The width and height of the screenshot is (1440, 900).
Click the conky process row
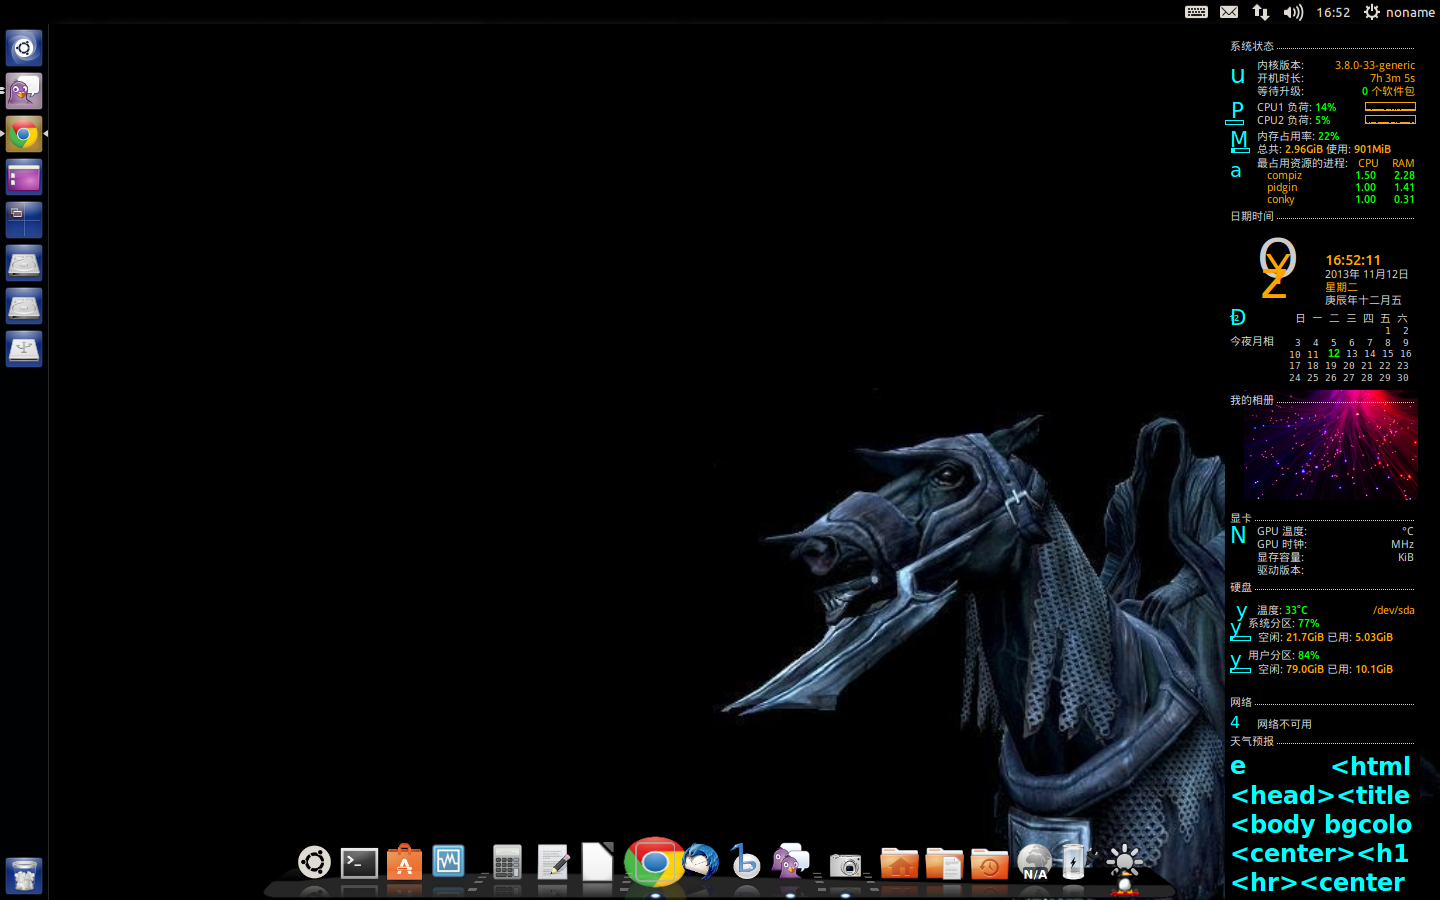coord(1340,199)
